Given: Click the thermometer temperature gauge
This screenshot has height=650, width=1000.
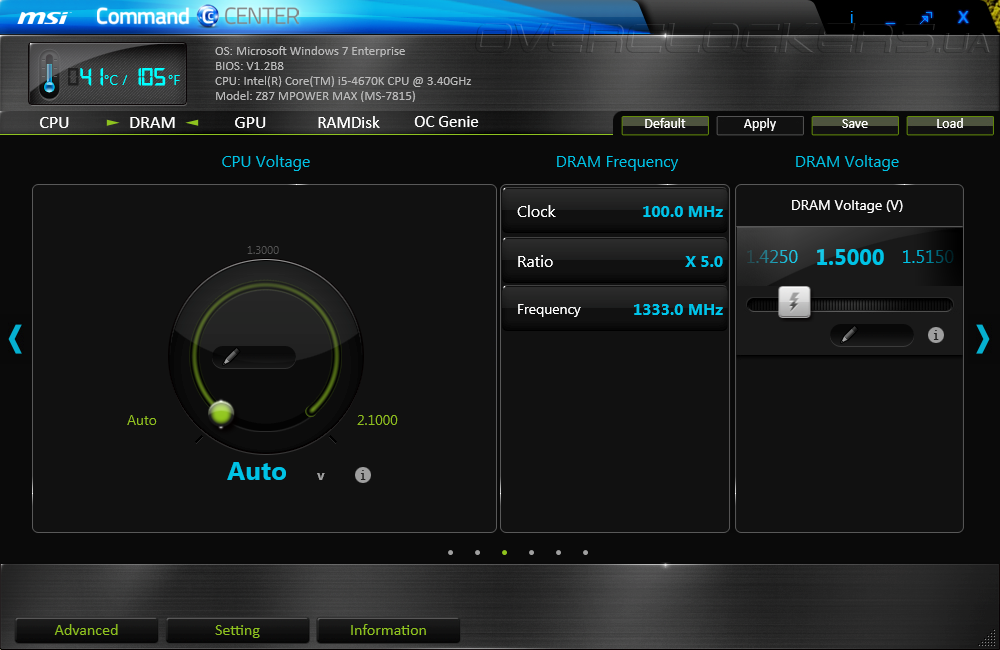Looking at the screenshot, I should click(x=49, y=74).
